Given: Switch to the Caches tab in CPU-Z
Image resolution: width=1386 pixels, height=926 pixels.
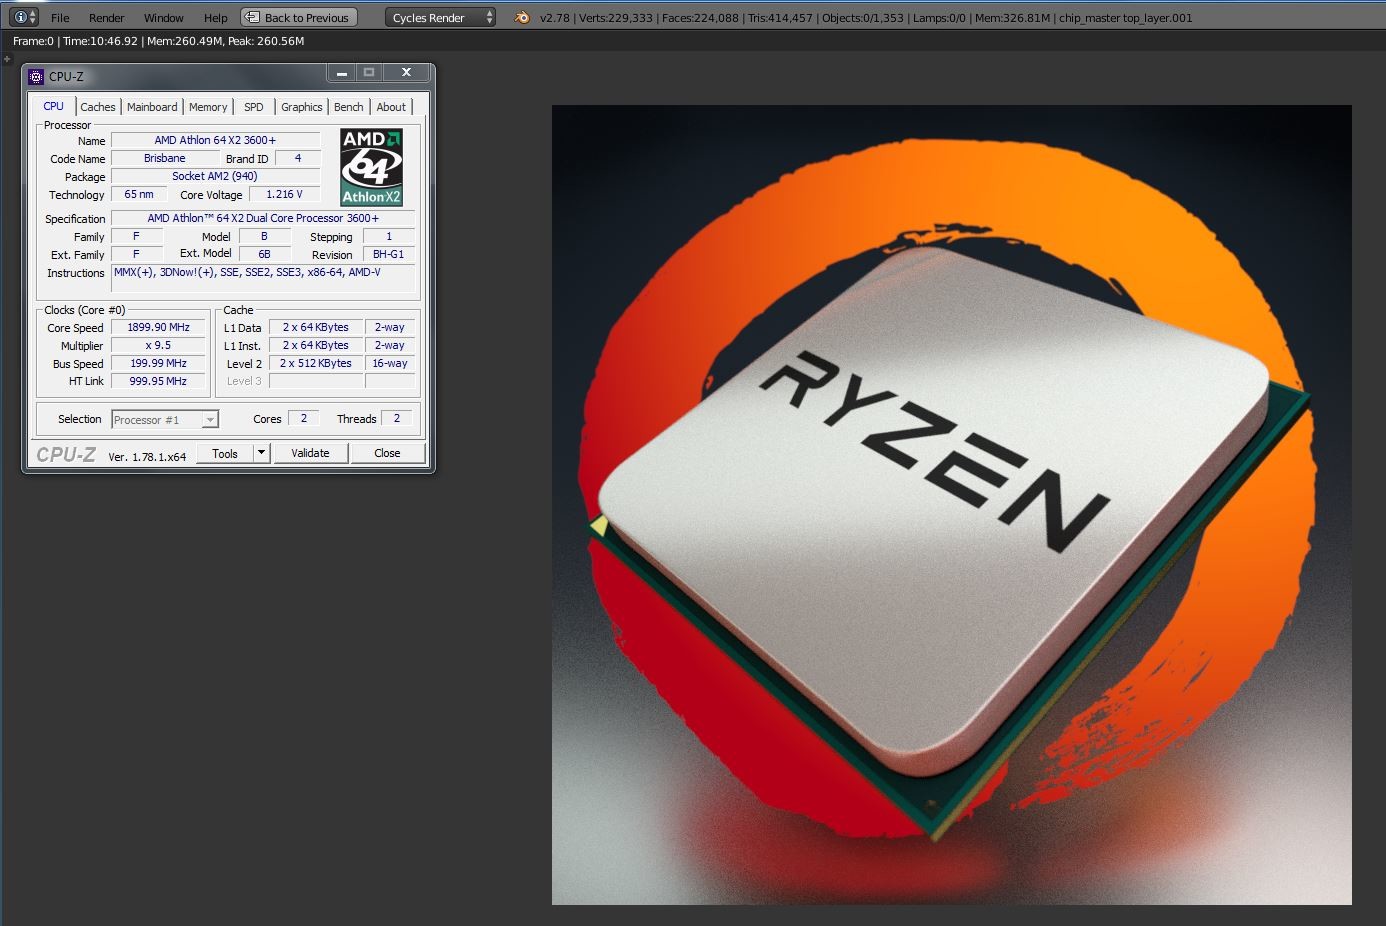Looking at the screenshot, I should tap(98, 107).
